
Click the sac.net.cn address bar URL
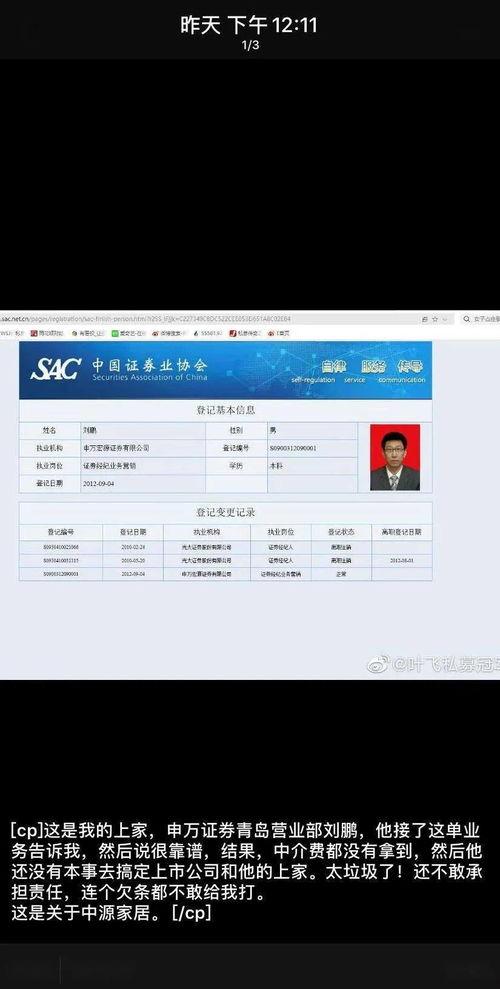[146, 319]
